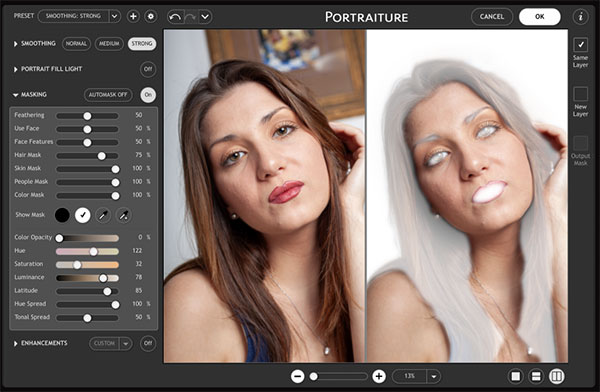Switch to vertical split preview
The width and height of the screenshot is (600, 392).
tap(557, 376)
